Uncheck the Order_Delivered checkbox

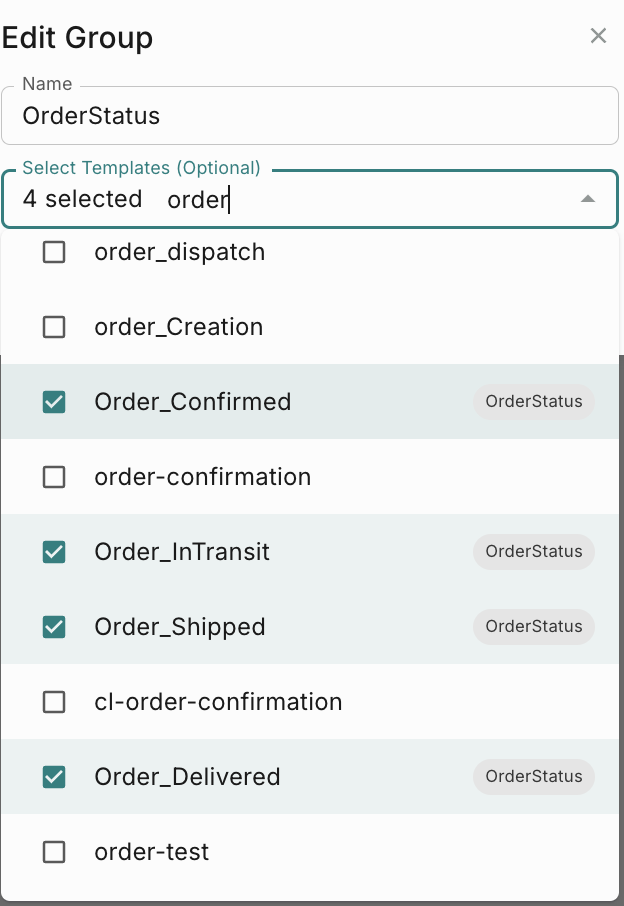pos(54,777)
